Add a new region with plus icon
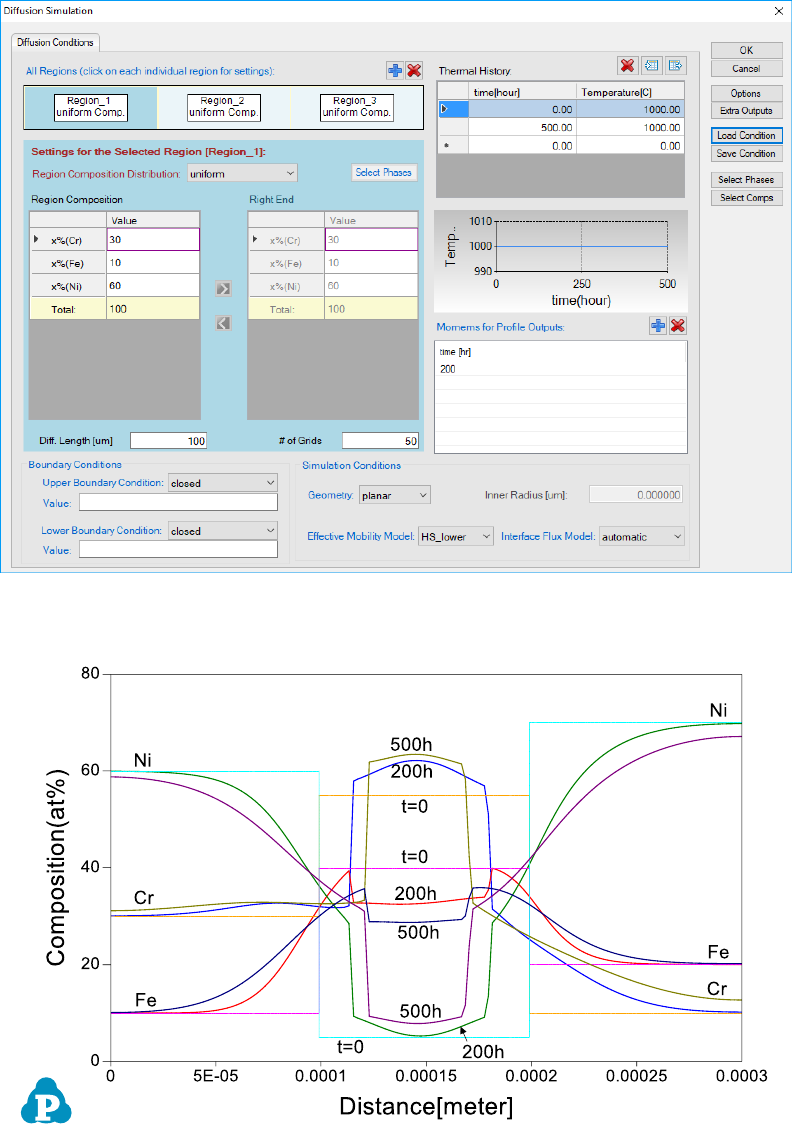 395,70
